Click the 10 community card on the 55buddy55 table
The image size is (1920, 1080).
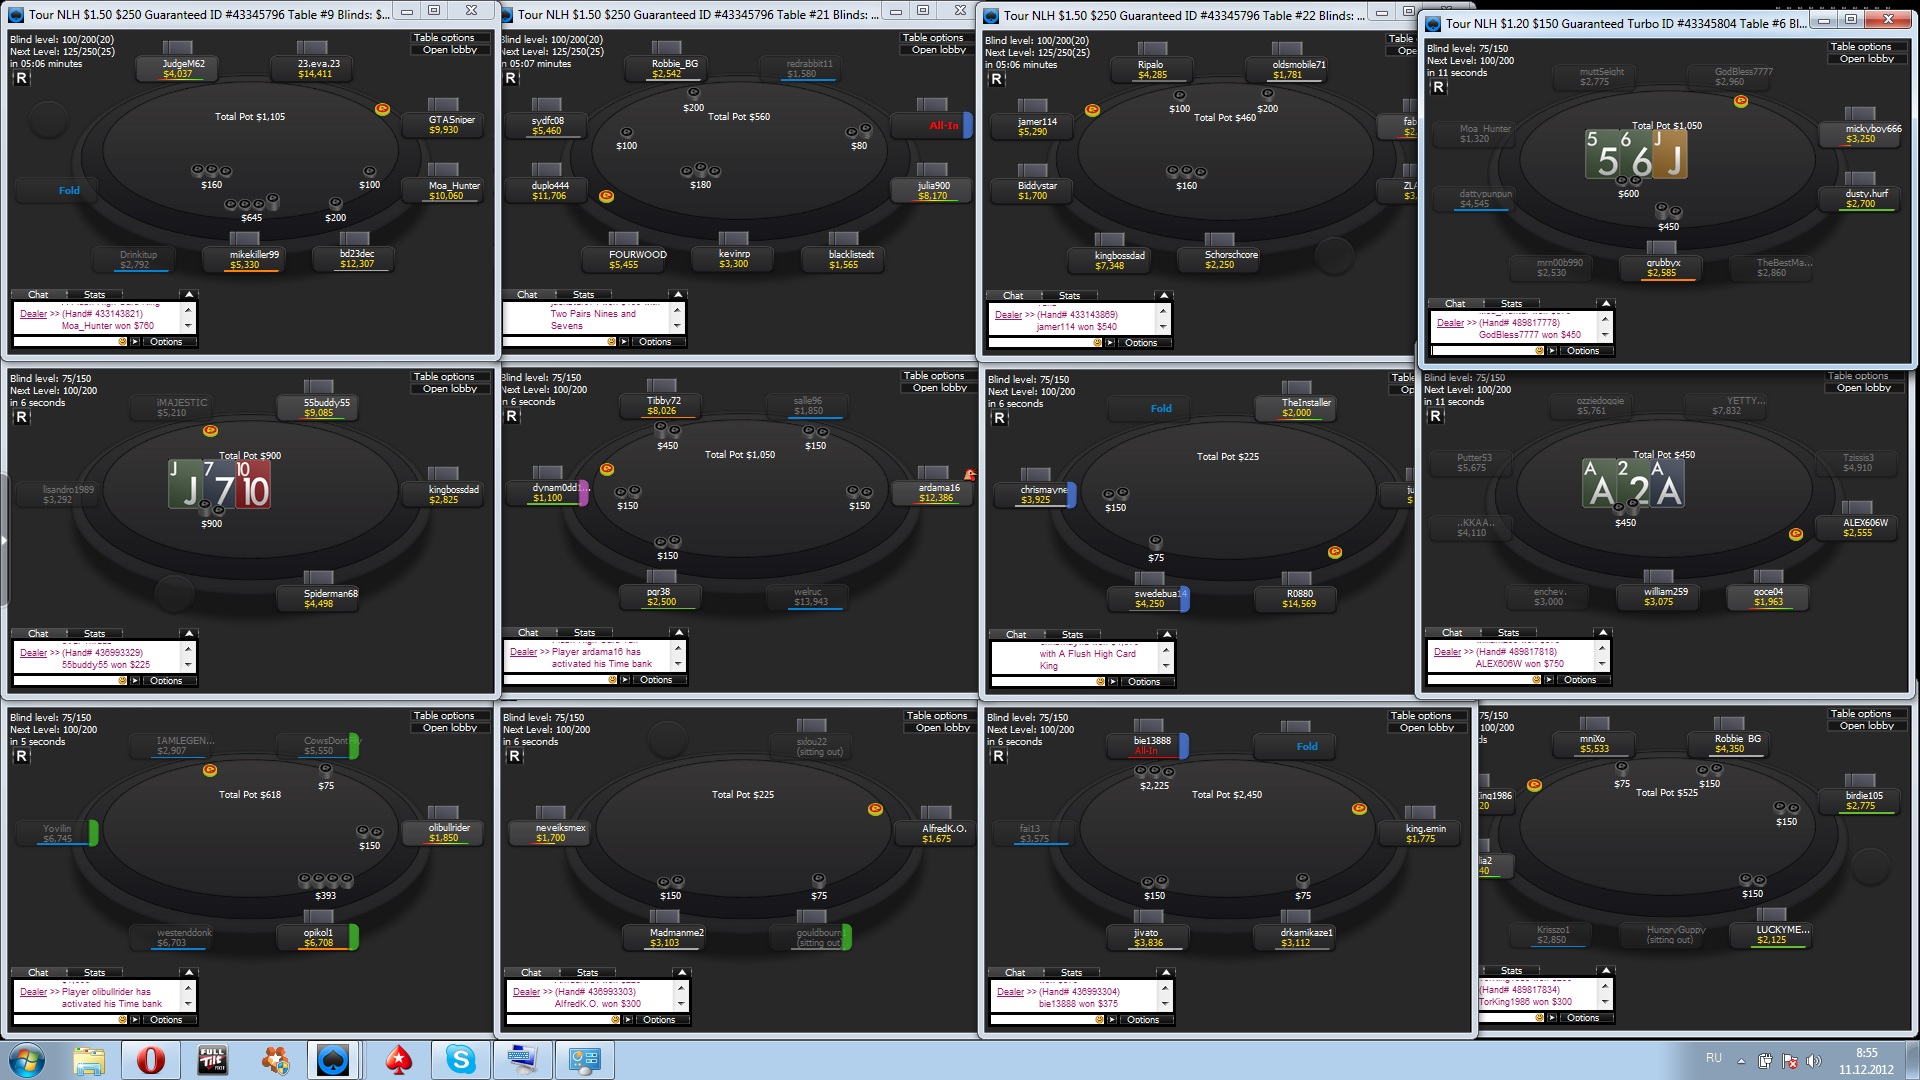click(254, 484)
